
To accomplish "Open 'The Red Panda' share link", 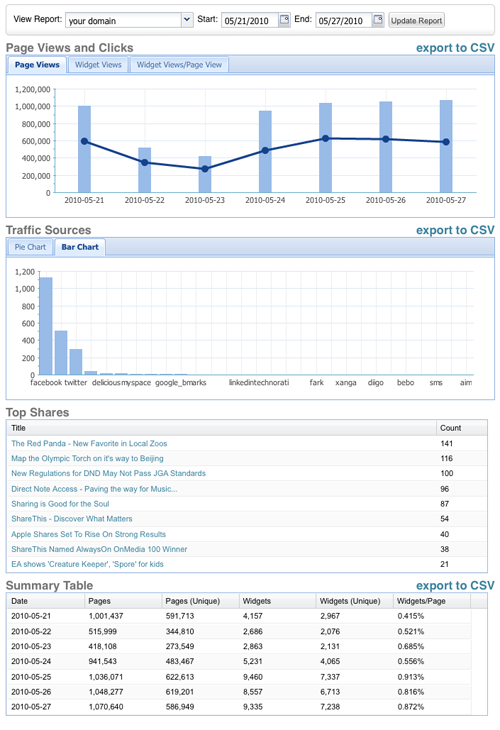I will click(x=89, y=444).
